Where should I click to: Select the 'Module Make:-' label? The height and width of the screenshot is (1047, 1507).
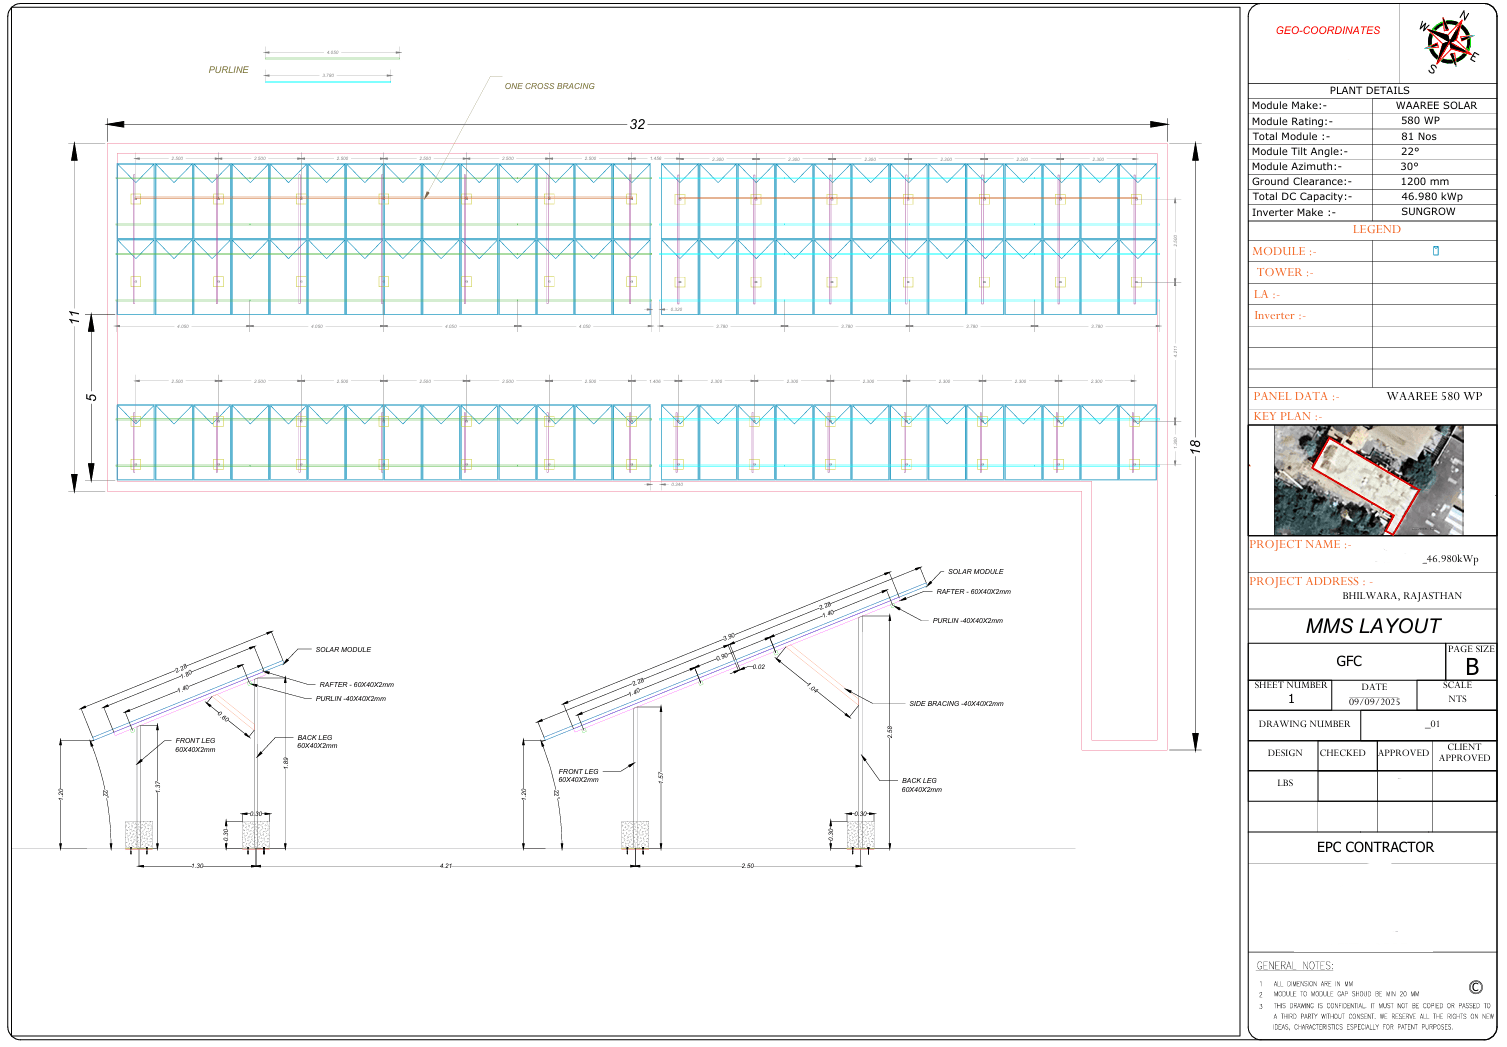(x=1289, y=105)
